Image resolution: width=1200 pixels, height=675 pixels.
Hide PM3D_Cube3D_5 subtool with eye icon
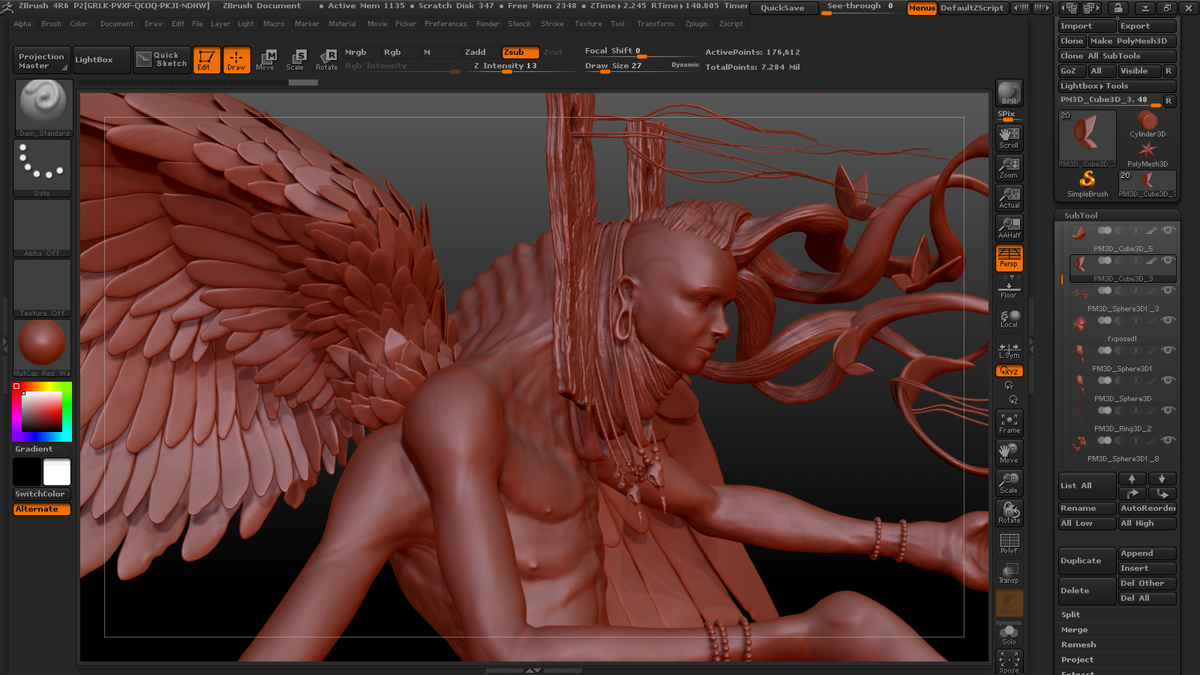(x=1168, y=231)
